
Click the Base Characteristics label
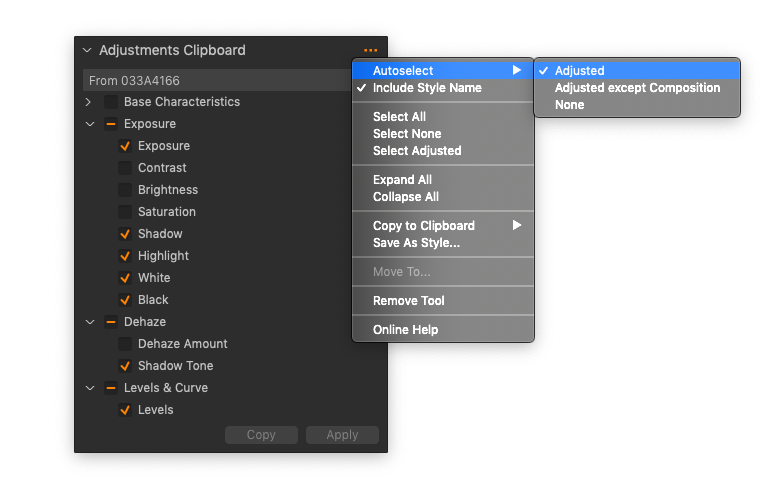[182, 102]
